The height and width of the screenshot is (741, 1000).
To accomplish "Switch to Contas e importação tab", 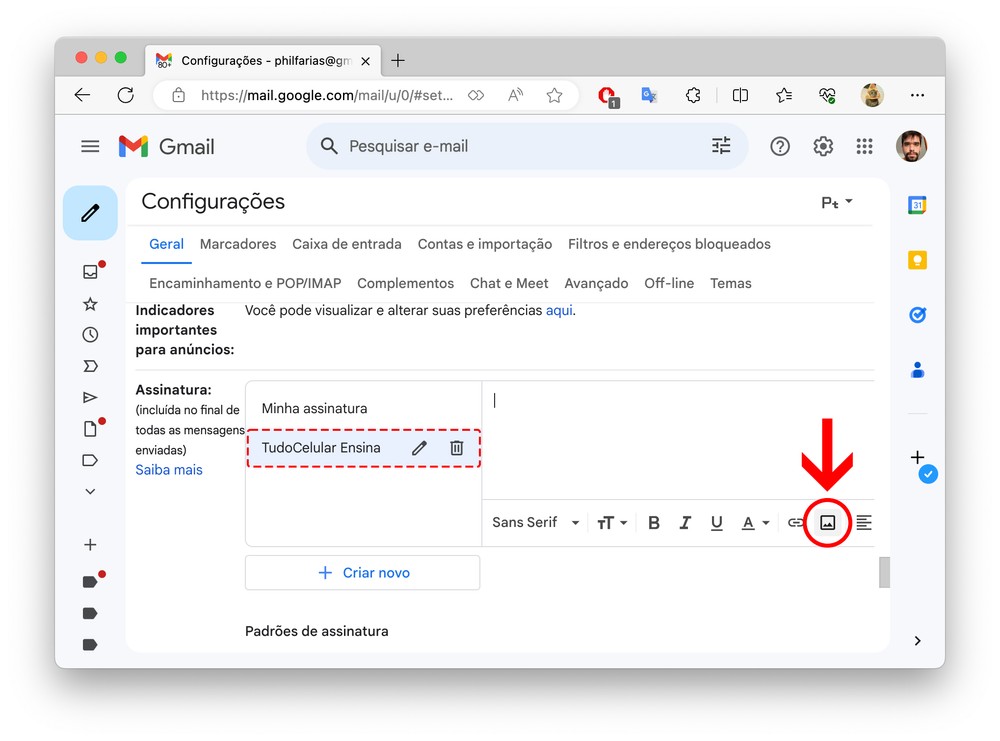I will 485,244.
